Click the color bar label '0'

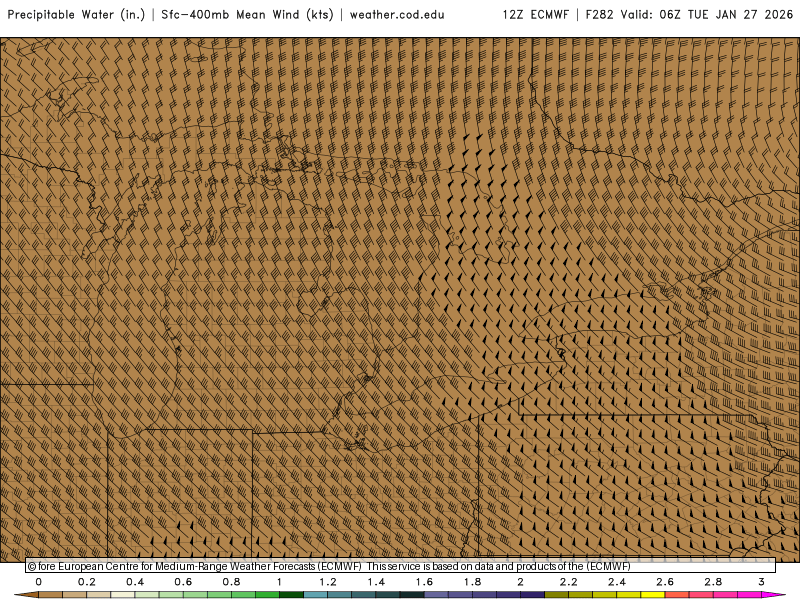coord(38,582)
